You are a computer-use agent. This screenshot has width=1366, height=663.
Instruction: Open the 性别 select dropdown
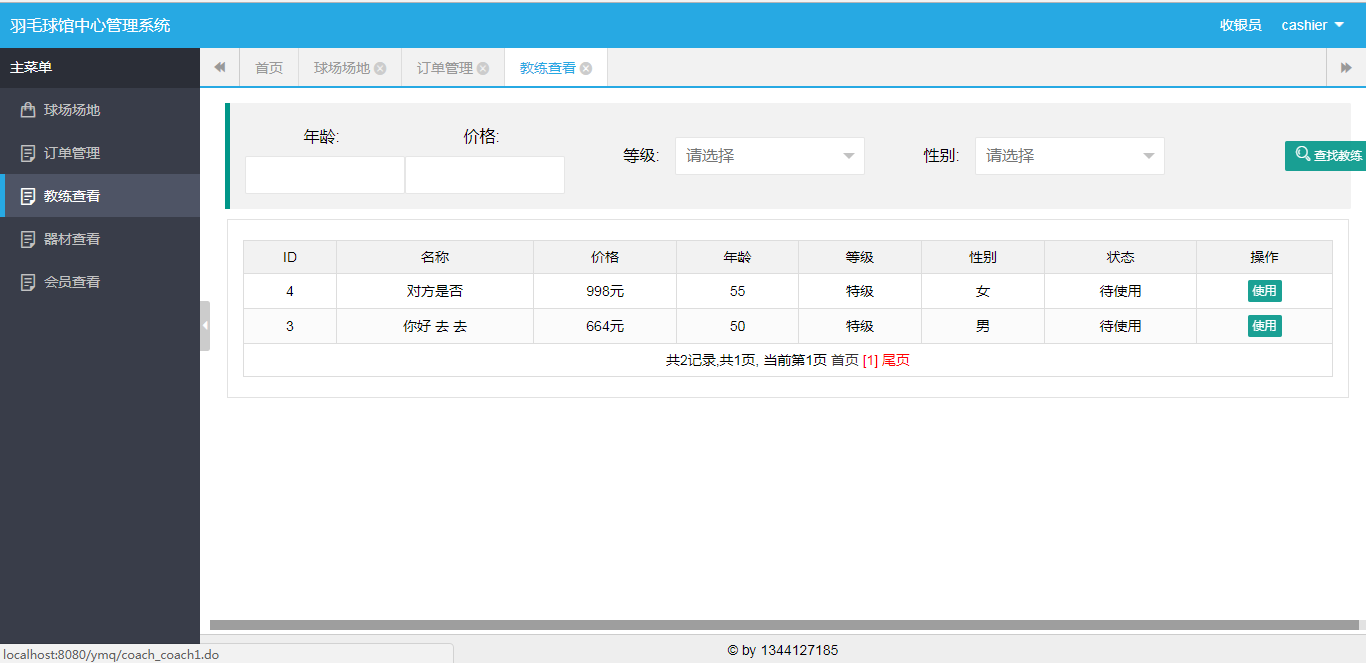tap(1070, 156)
